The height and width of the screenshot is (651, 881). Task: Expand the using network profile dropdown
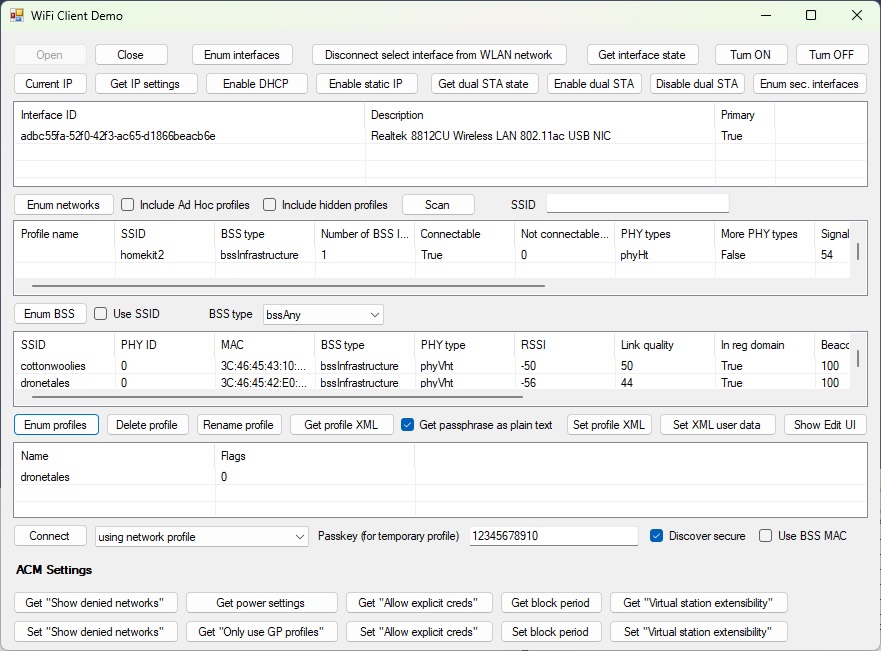pos(202,537)
